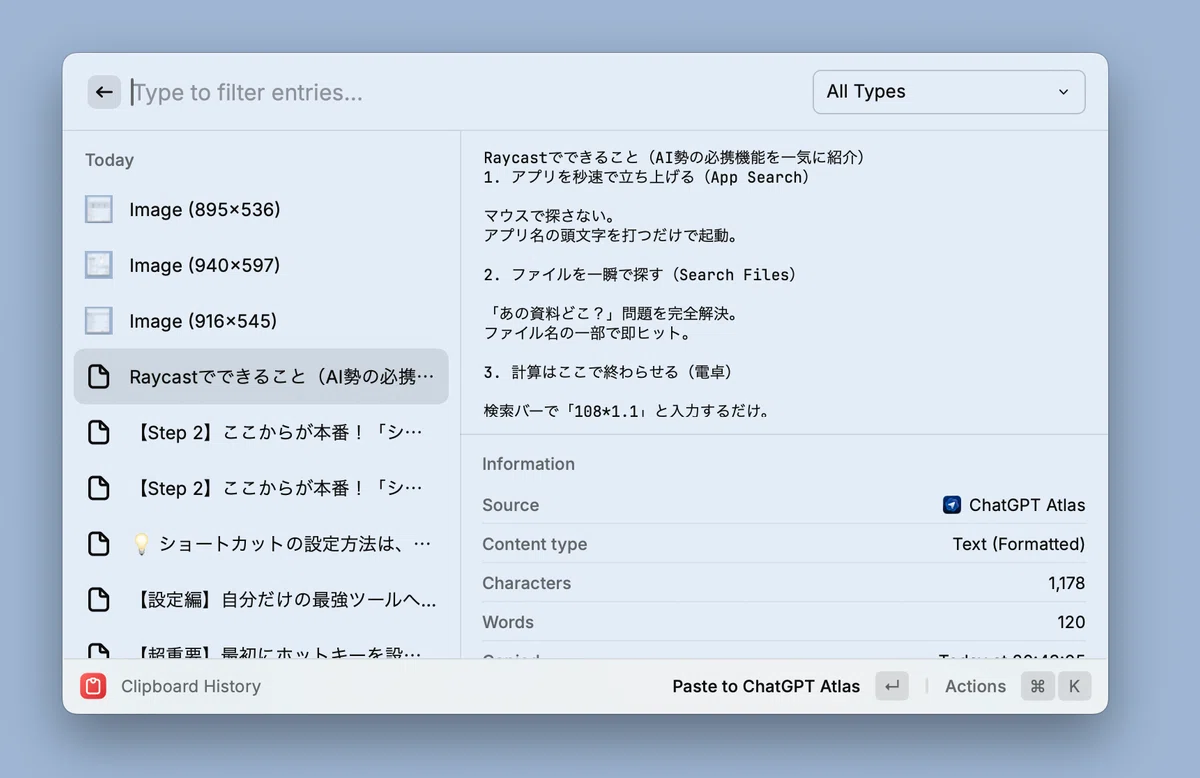Click the Clipboard History label
The height and width of the screenshot is (778, 1200).
(191, 686)
